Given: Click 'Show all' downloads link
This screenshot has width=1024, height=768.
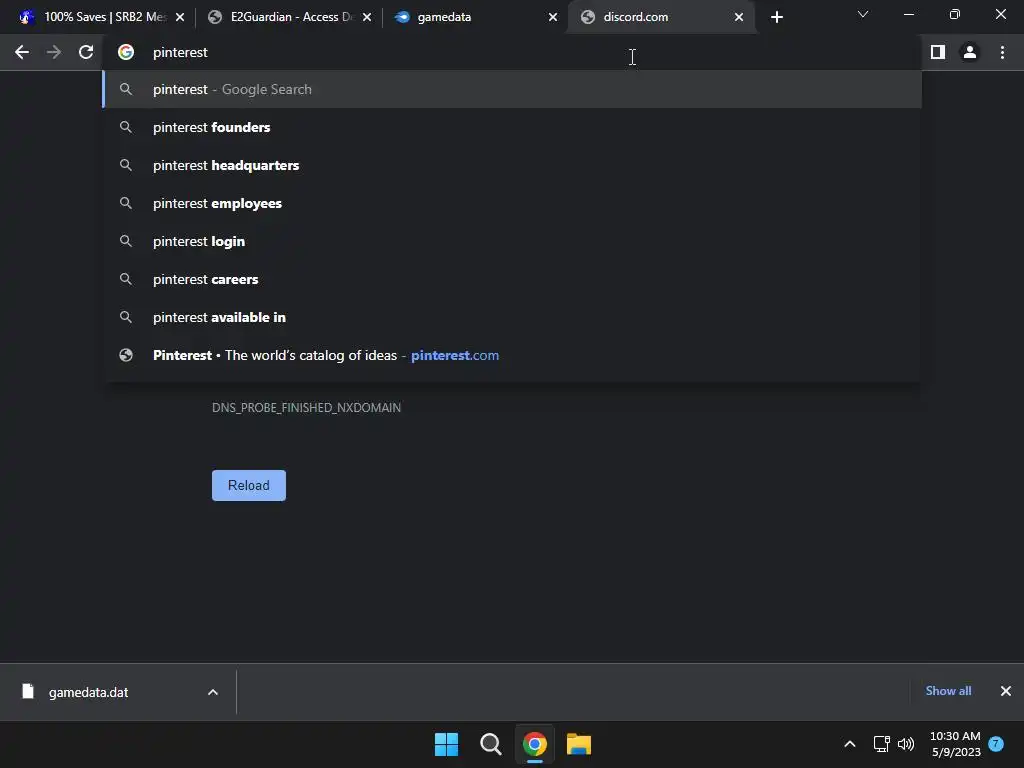Looking at the screenshot, I should point(948,691).
